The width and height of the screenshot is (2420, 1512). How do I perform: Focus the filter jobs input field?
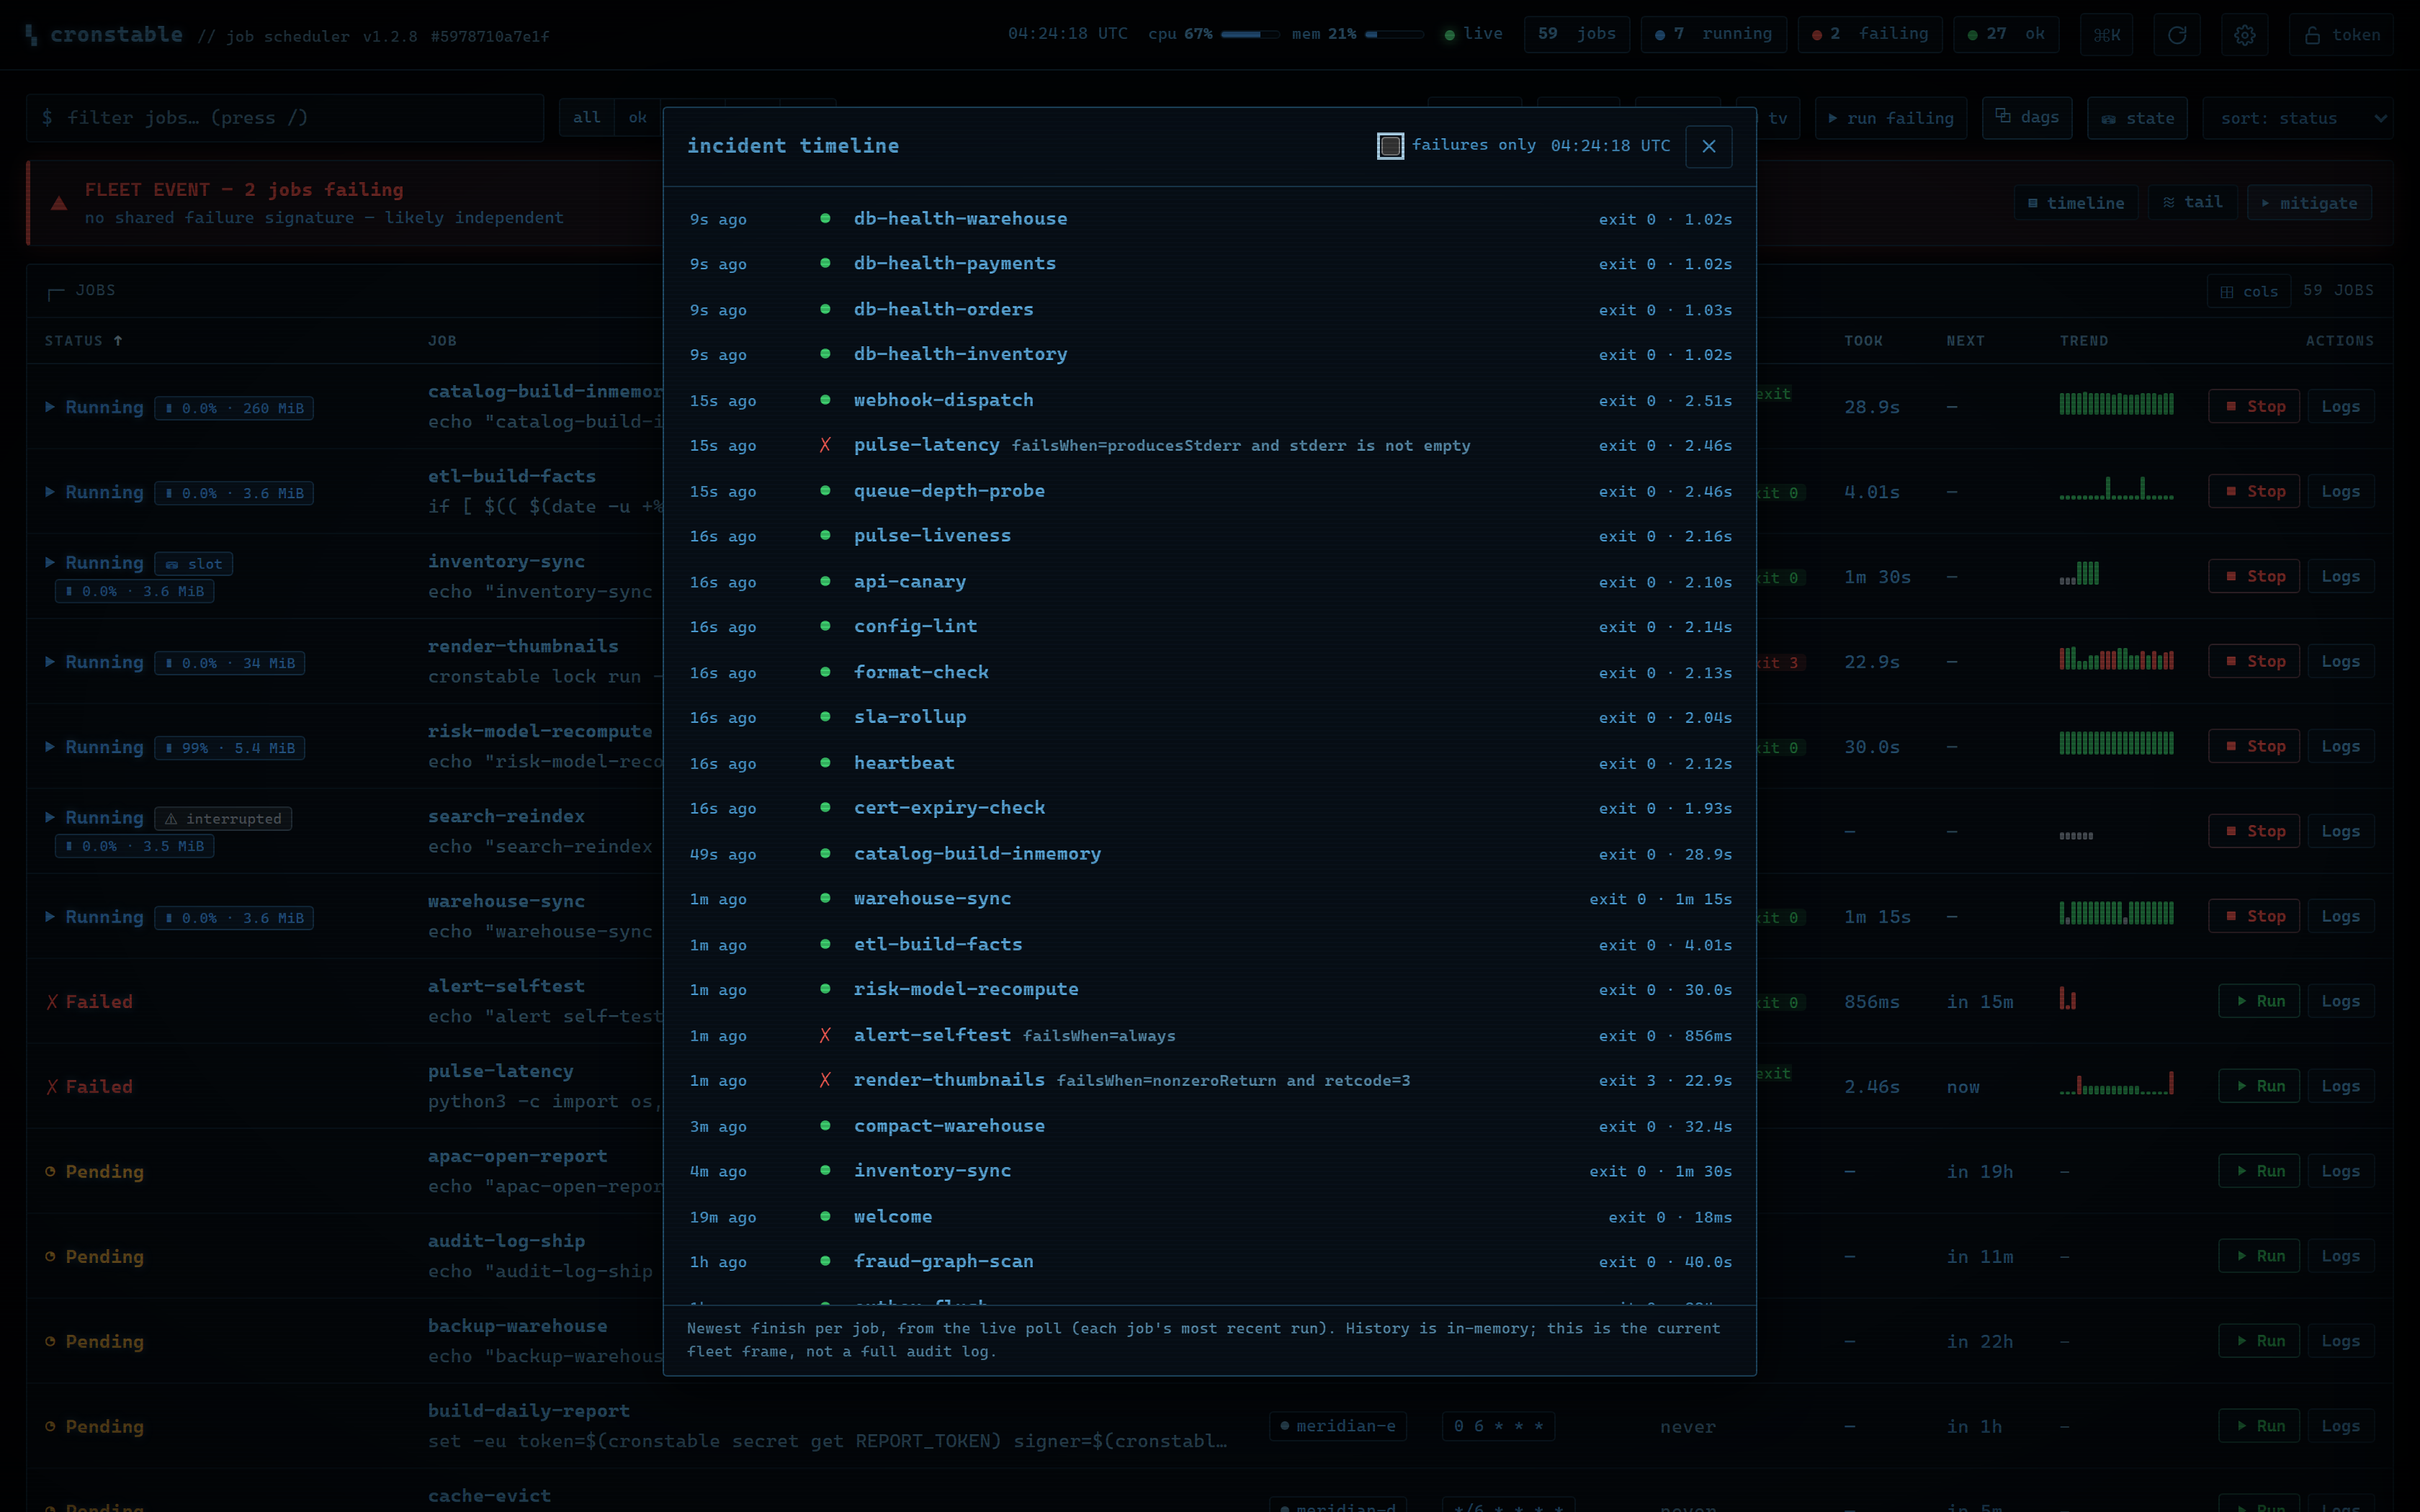(x=285, y=118)
